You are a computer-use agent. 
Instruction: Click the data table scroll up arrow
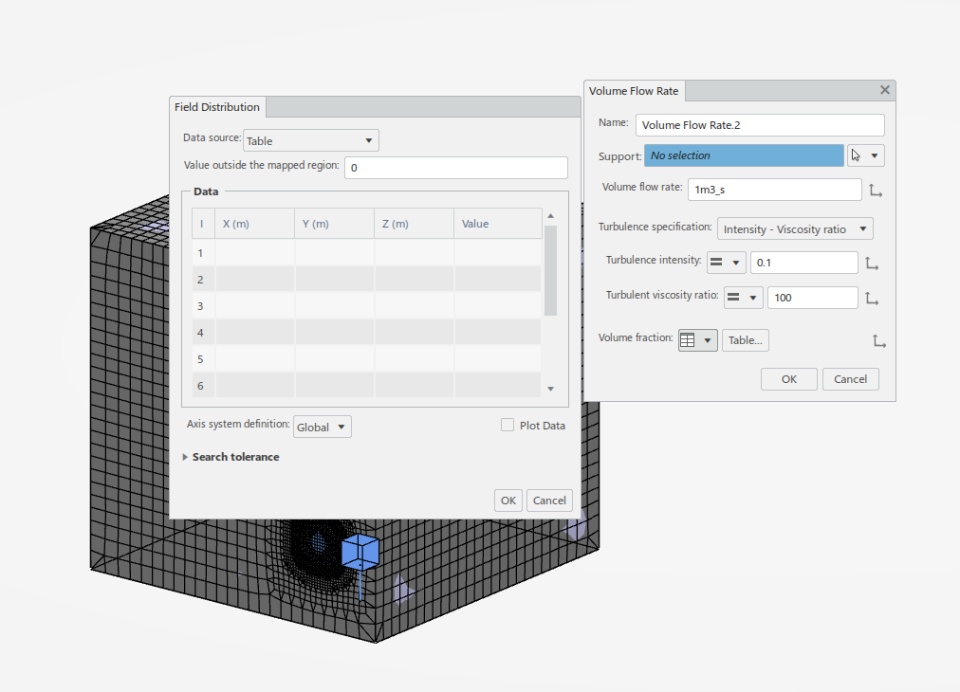pyautogui.click(x=550, y=216)
